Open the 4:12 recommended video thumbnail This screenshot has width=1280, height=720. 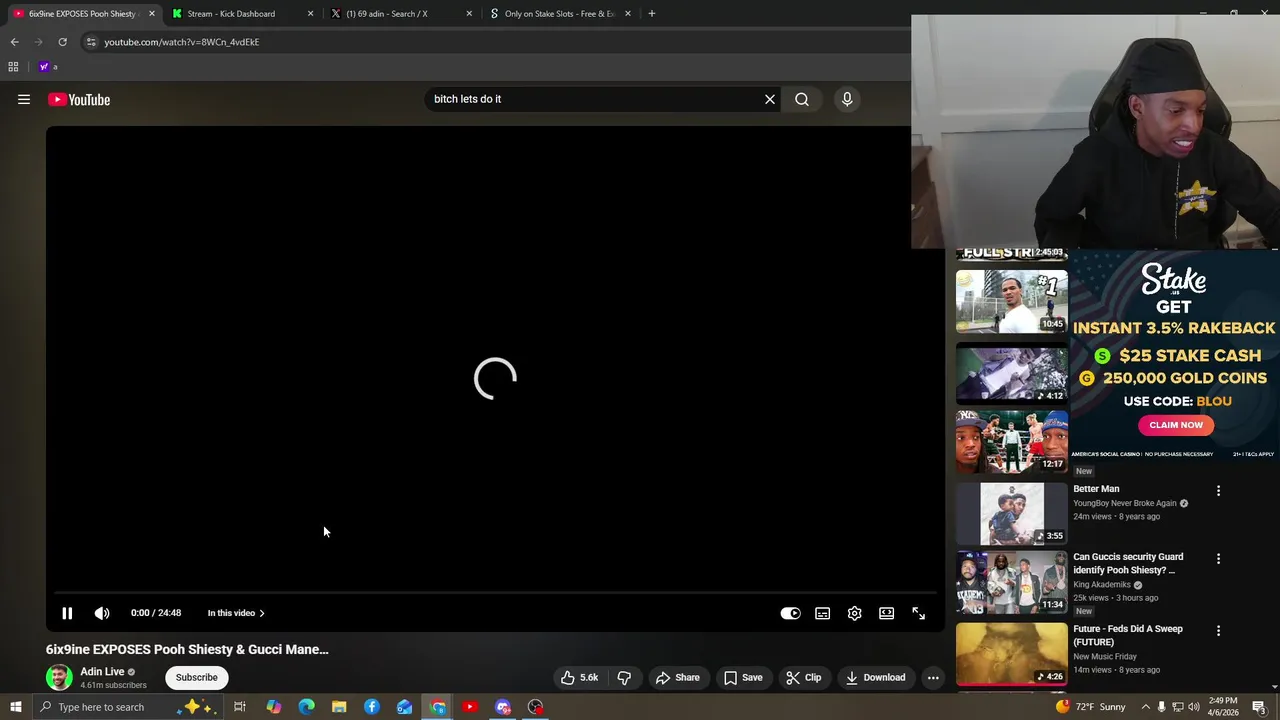(1011, 373)
